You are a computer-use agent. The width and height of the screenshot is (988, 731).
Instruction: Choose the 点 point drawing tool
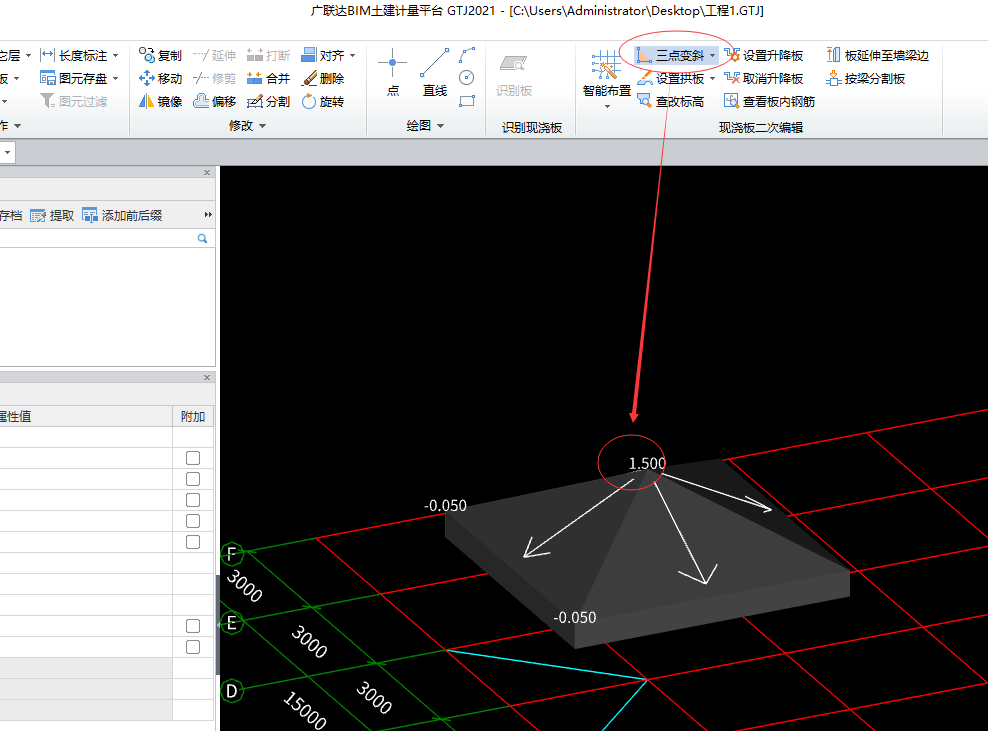click(x=393, y=72)
